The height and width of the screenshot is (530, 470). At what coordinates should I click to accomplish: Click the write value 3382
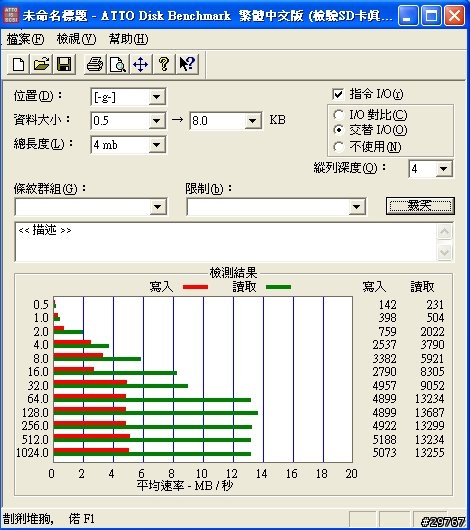click(x=384, y=358)
